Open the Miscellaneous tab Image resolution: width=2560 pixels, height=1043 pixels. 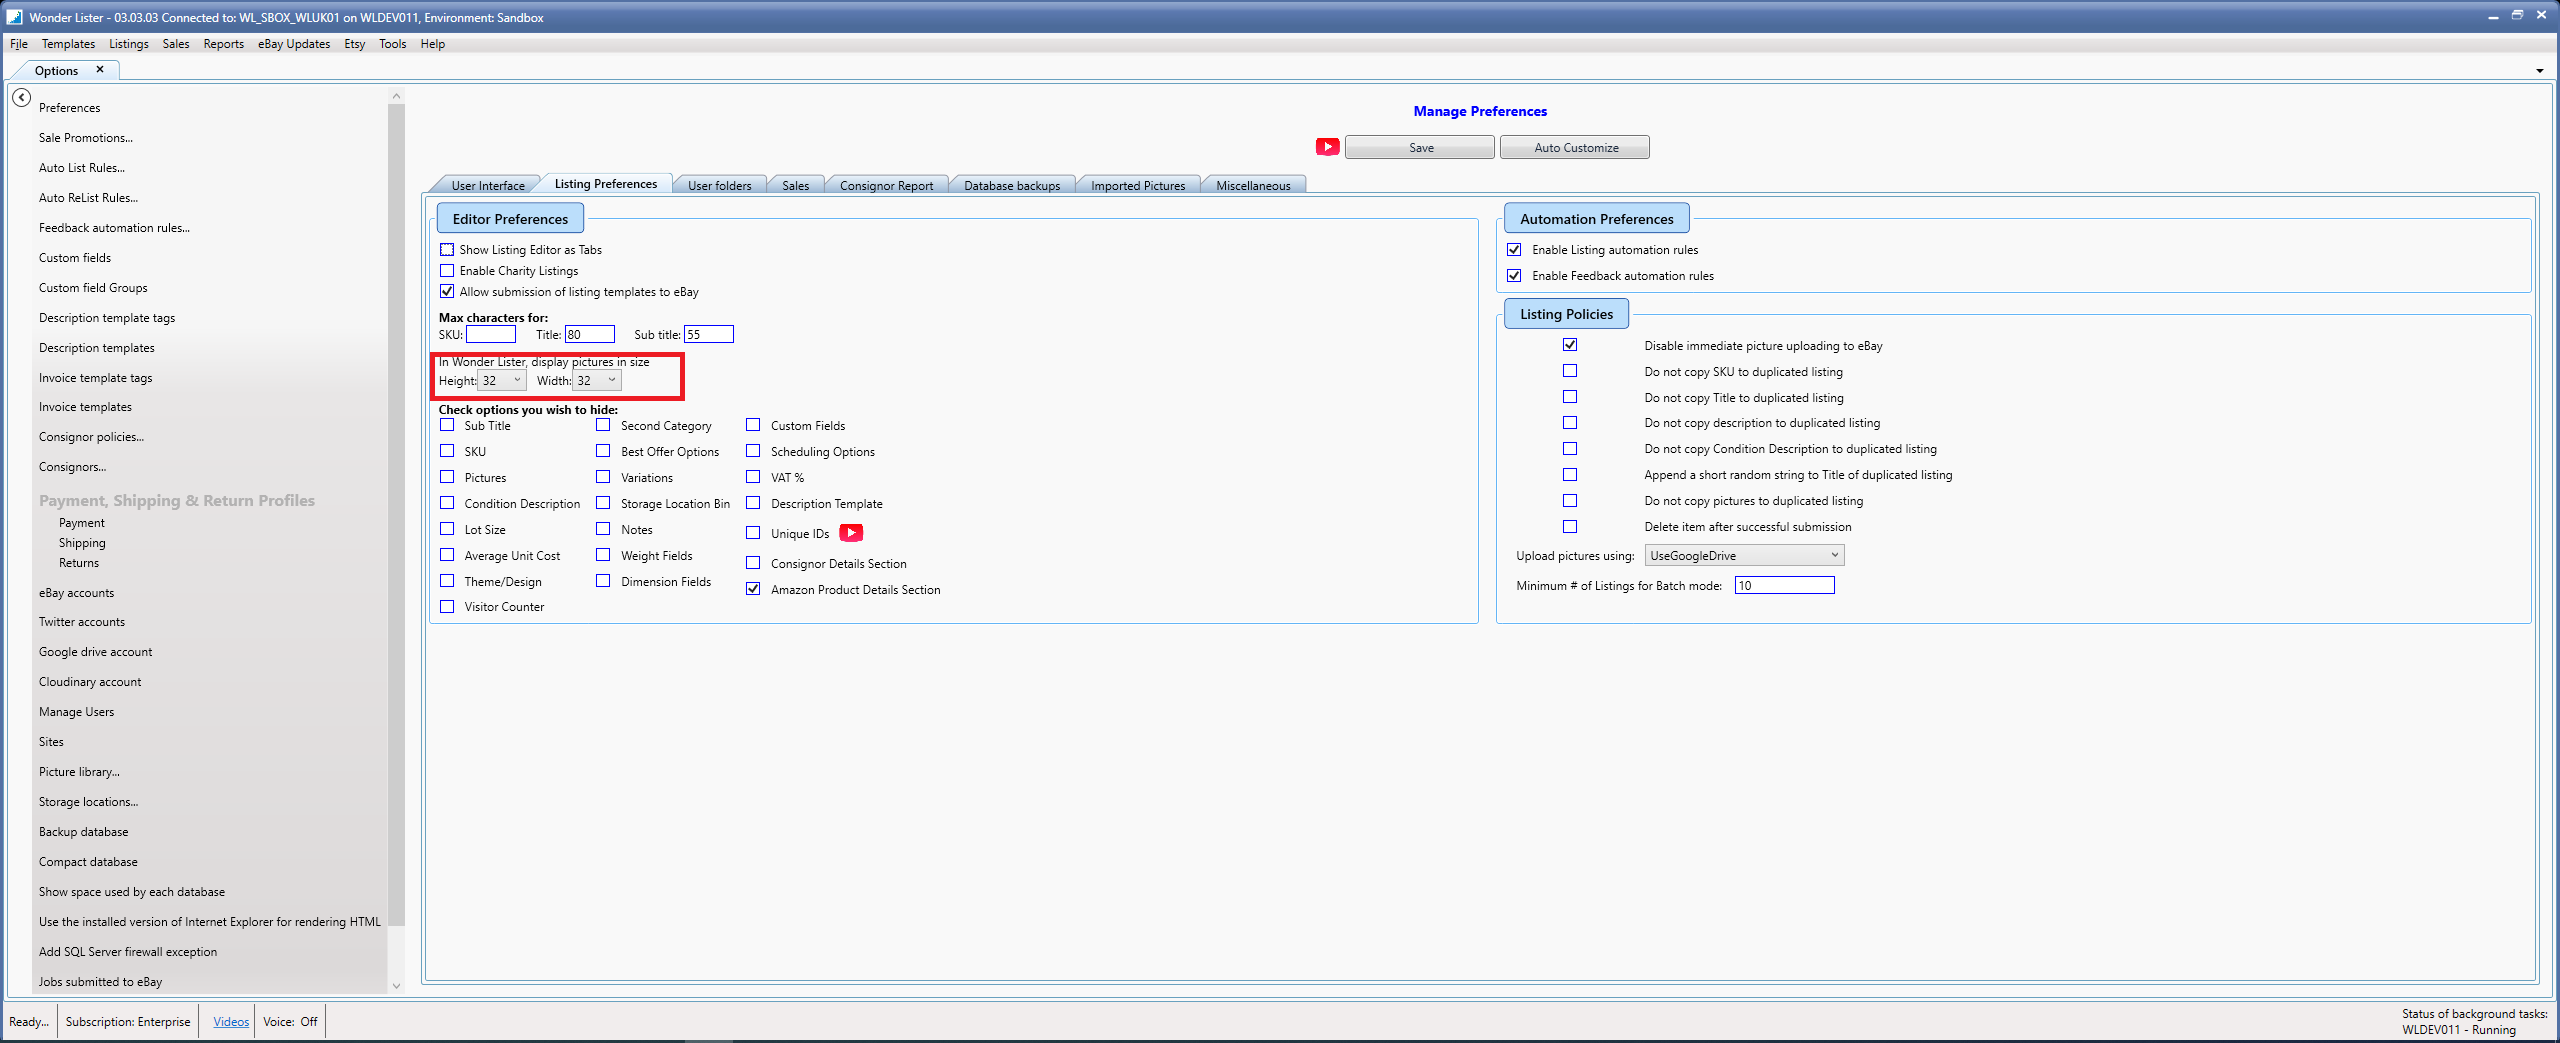[x=1253, y=185]
